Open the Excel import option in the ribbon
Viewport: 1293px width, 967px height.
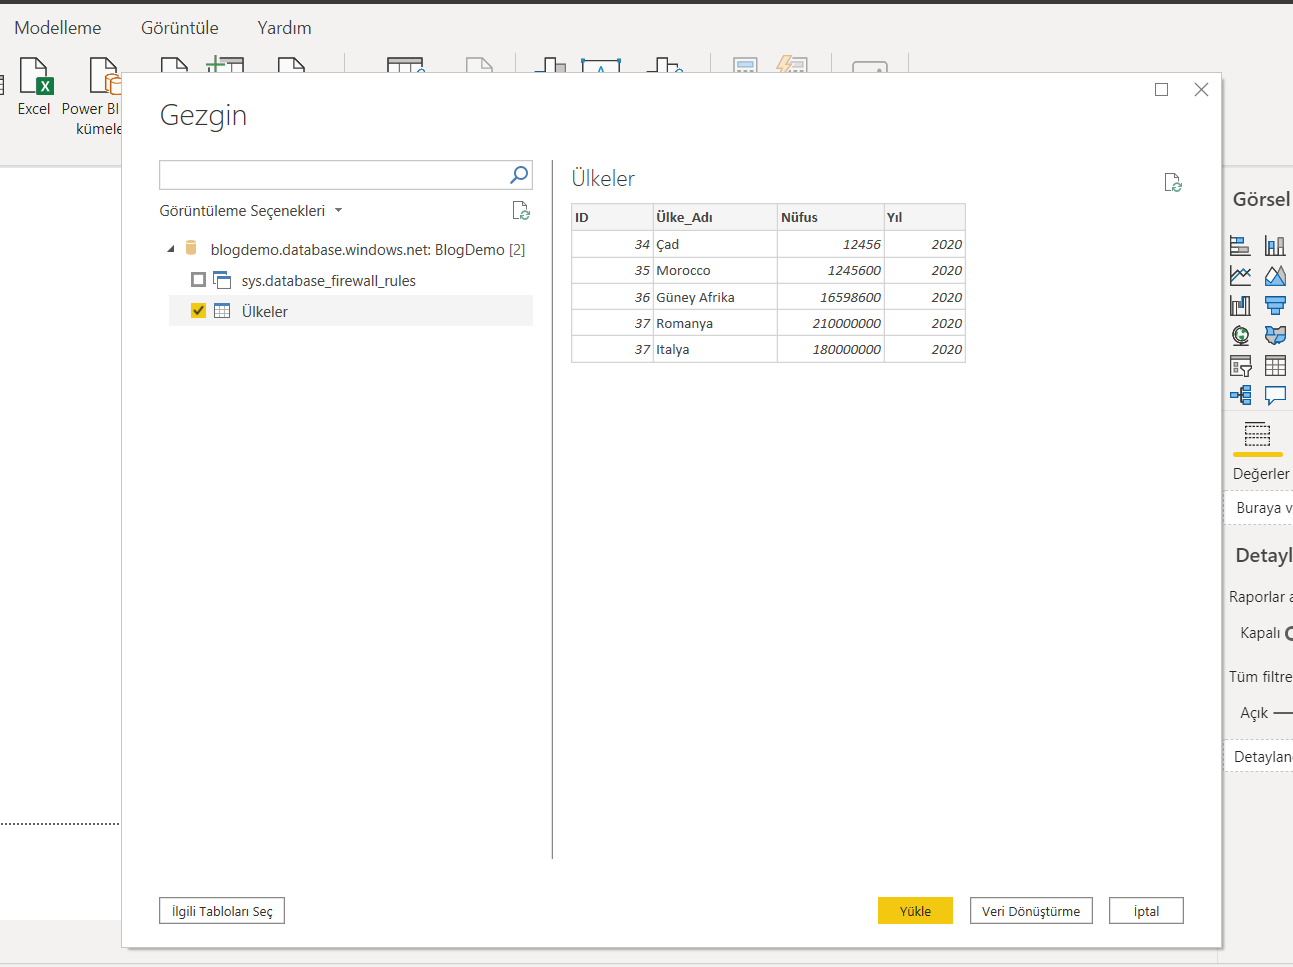34,90
